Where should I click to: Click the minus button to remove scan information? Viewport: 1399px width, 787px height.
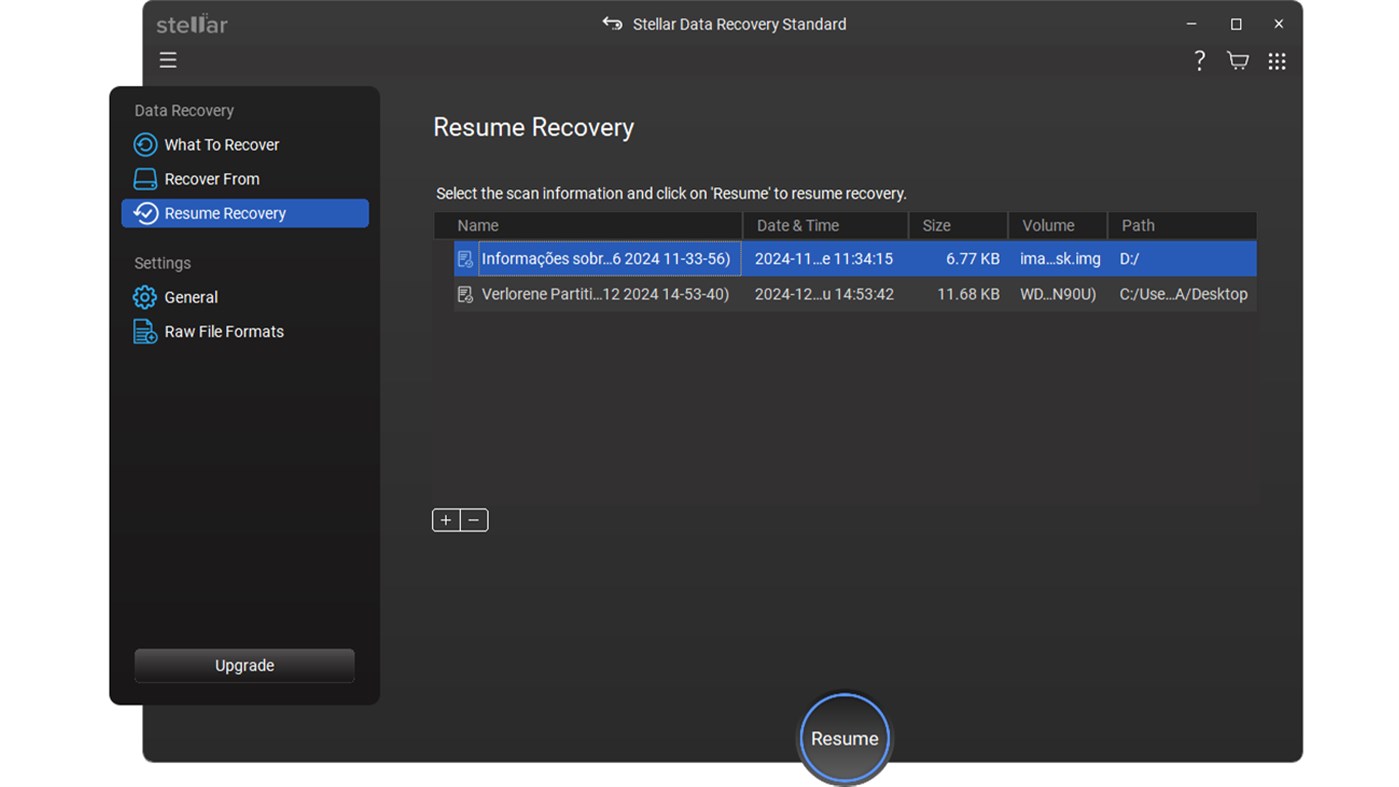[473, 520]
